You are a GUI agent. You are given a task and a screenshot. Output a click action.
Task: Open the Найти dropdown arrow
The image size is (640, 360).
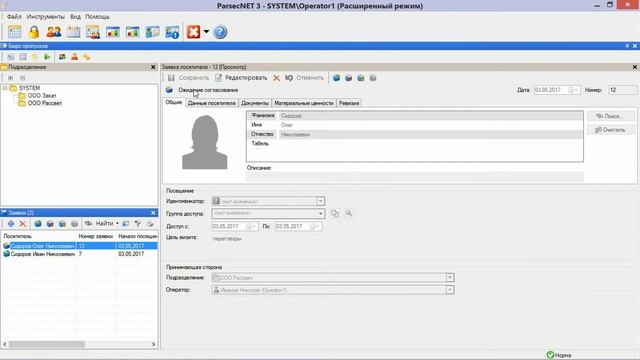[x=117, y=224]
